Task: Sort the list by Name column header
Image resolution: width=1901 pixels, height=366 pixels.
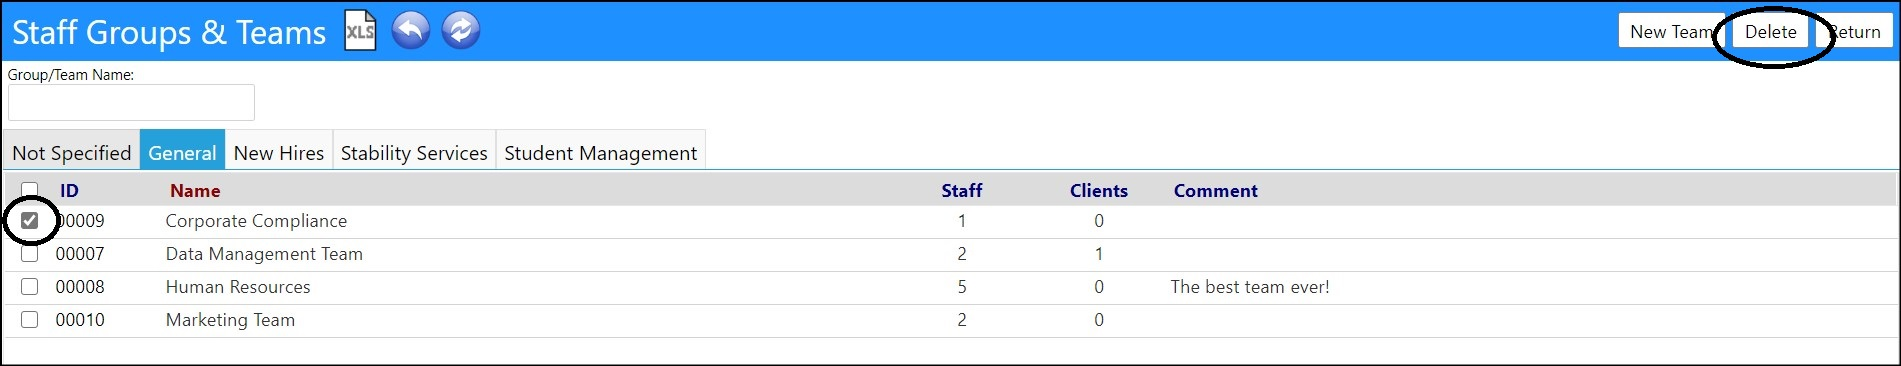Action: pyautogui.click(x=195, y=190)
